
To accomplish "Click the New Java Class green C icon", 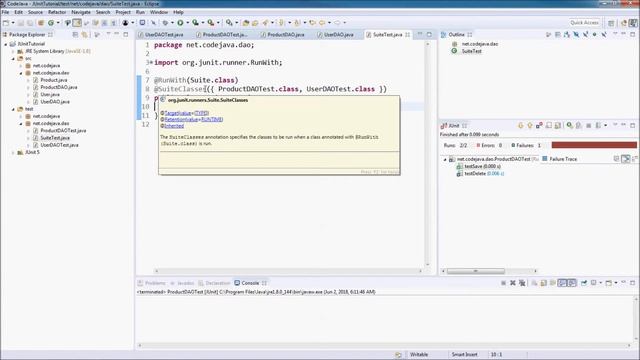I will tap(51, 23).
